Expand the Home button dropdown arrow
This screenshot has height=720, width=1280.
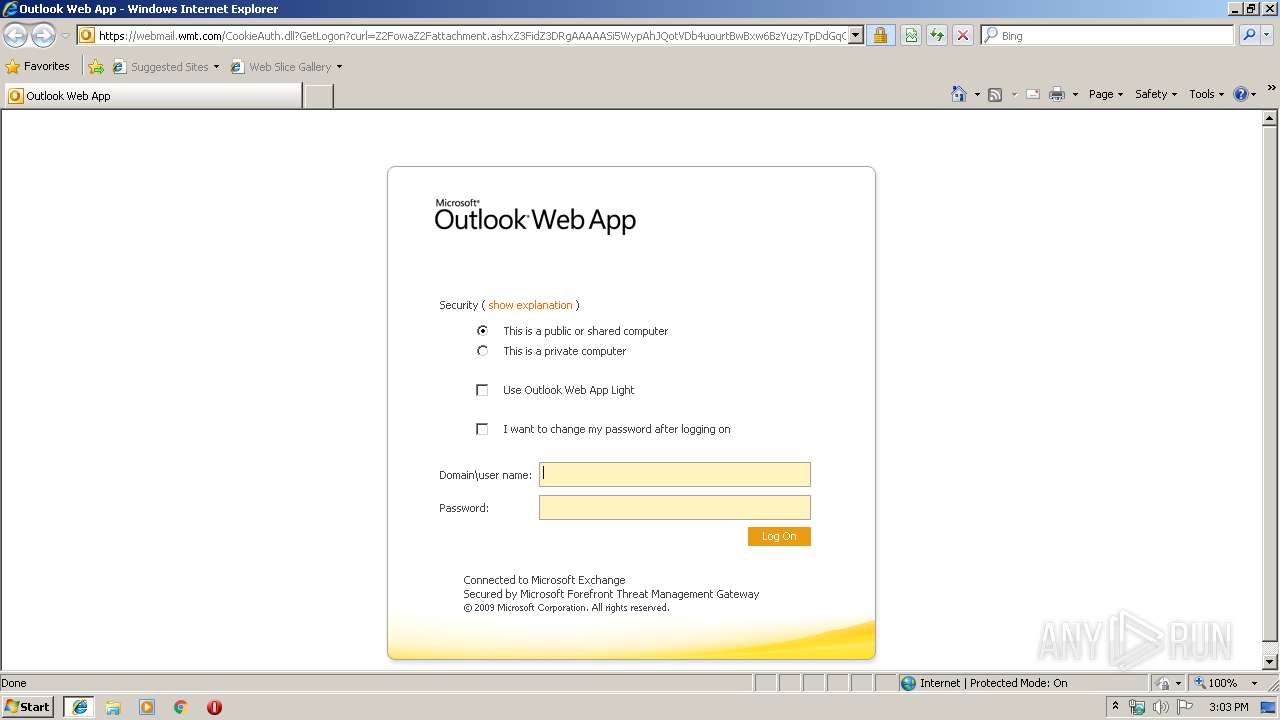tap(977, 95)
